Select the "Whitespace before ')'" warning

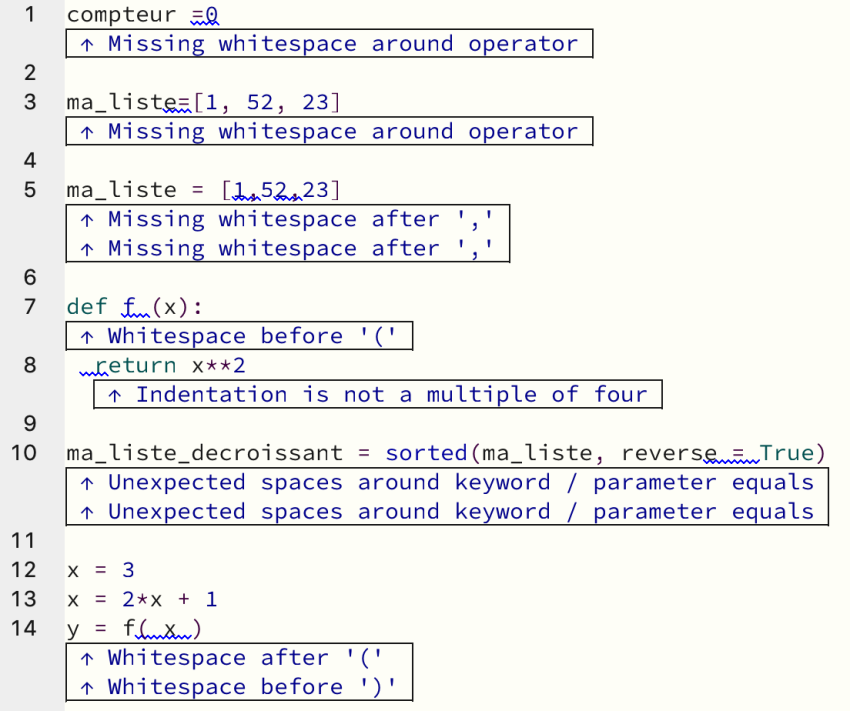point(239,687)
